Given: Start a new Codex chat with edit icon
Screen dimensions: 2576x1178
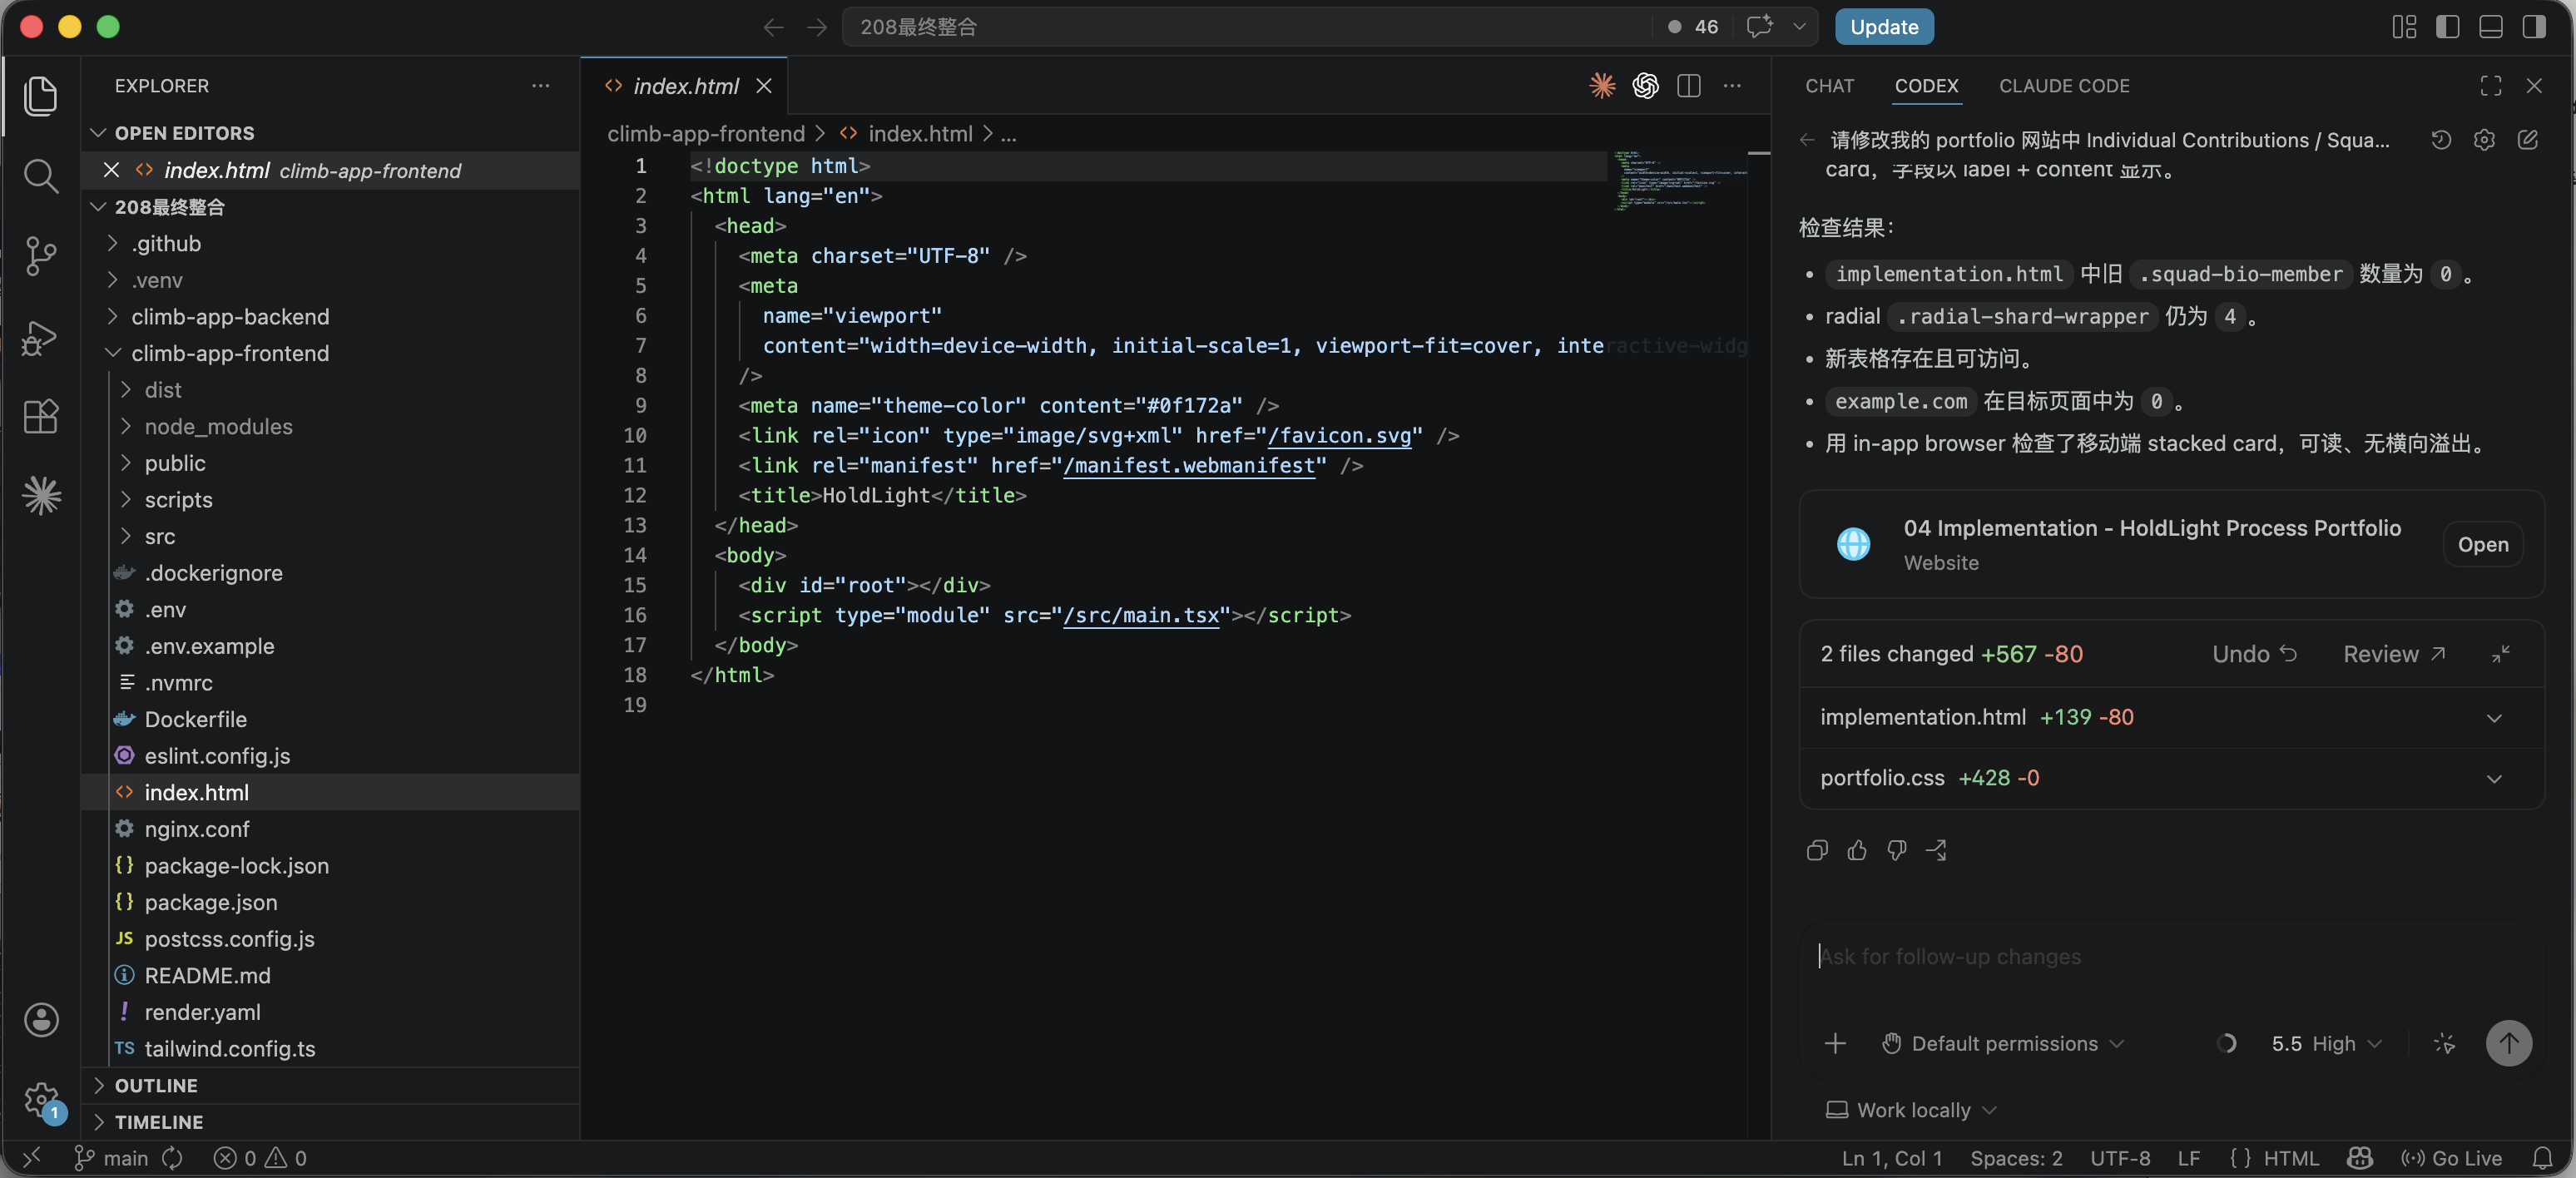Looking at the screenshot, I should click(2527, 140).
